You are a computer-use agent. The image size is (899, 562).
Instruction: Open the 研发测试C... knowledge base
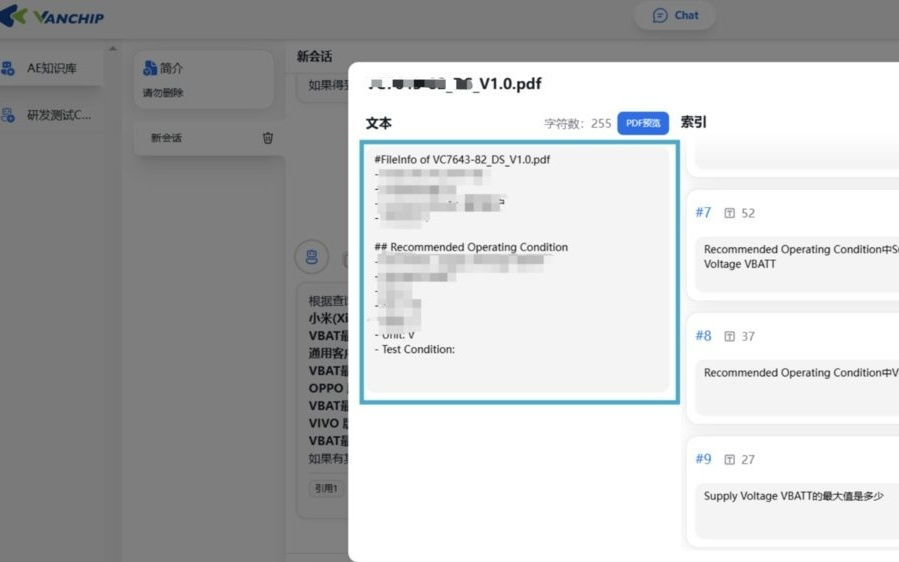tap(50, 115)
